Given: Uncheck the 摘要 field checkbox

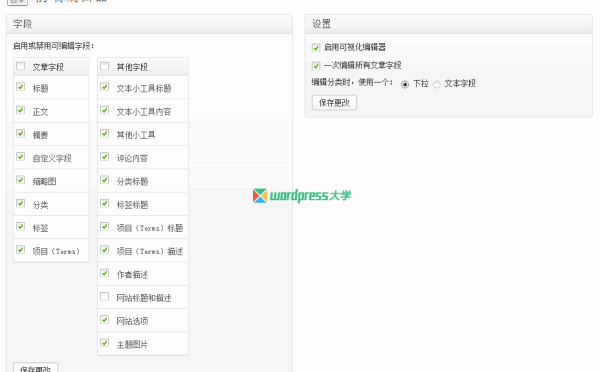Looking at the screenshot, I should 21,134.
